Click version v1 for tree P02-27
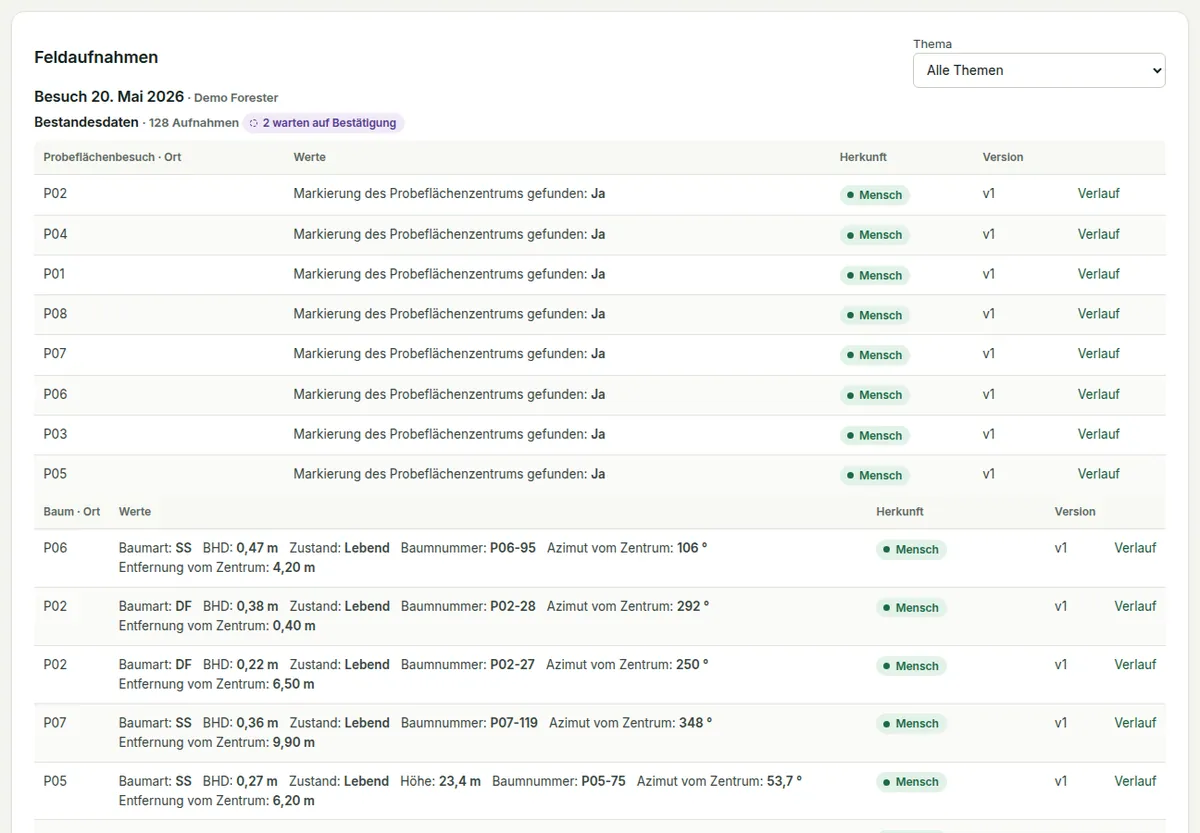The width and height of the screenshot is (1200, 833). (1061, 664)
